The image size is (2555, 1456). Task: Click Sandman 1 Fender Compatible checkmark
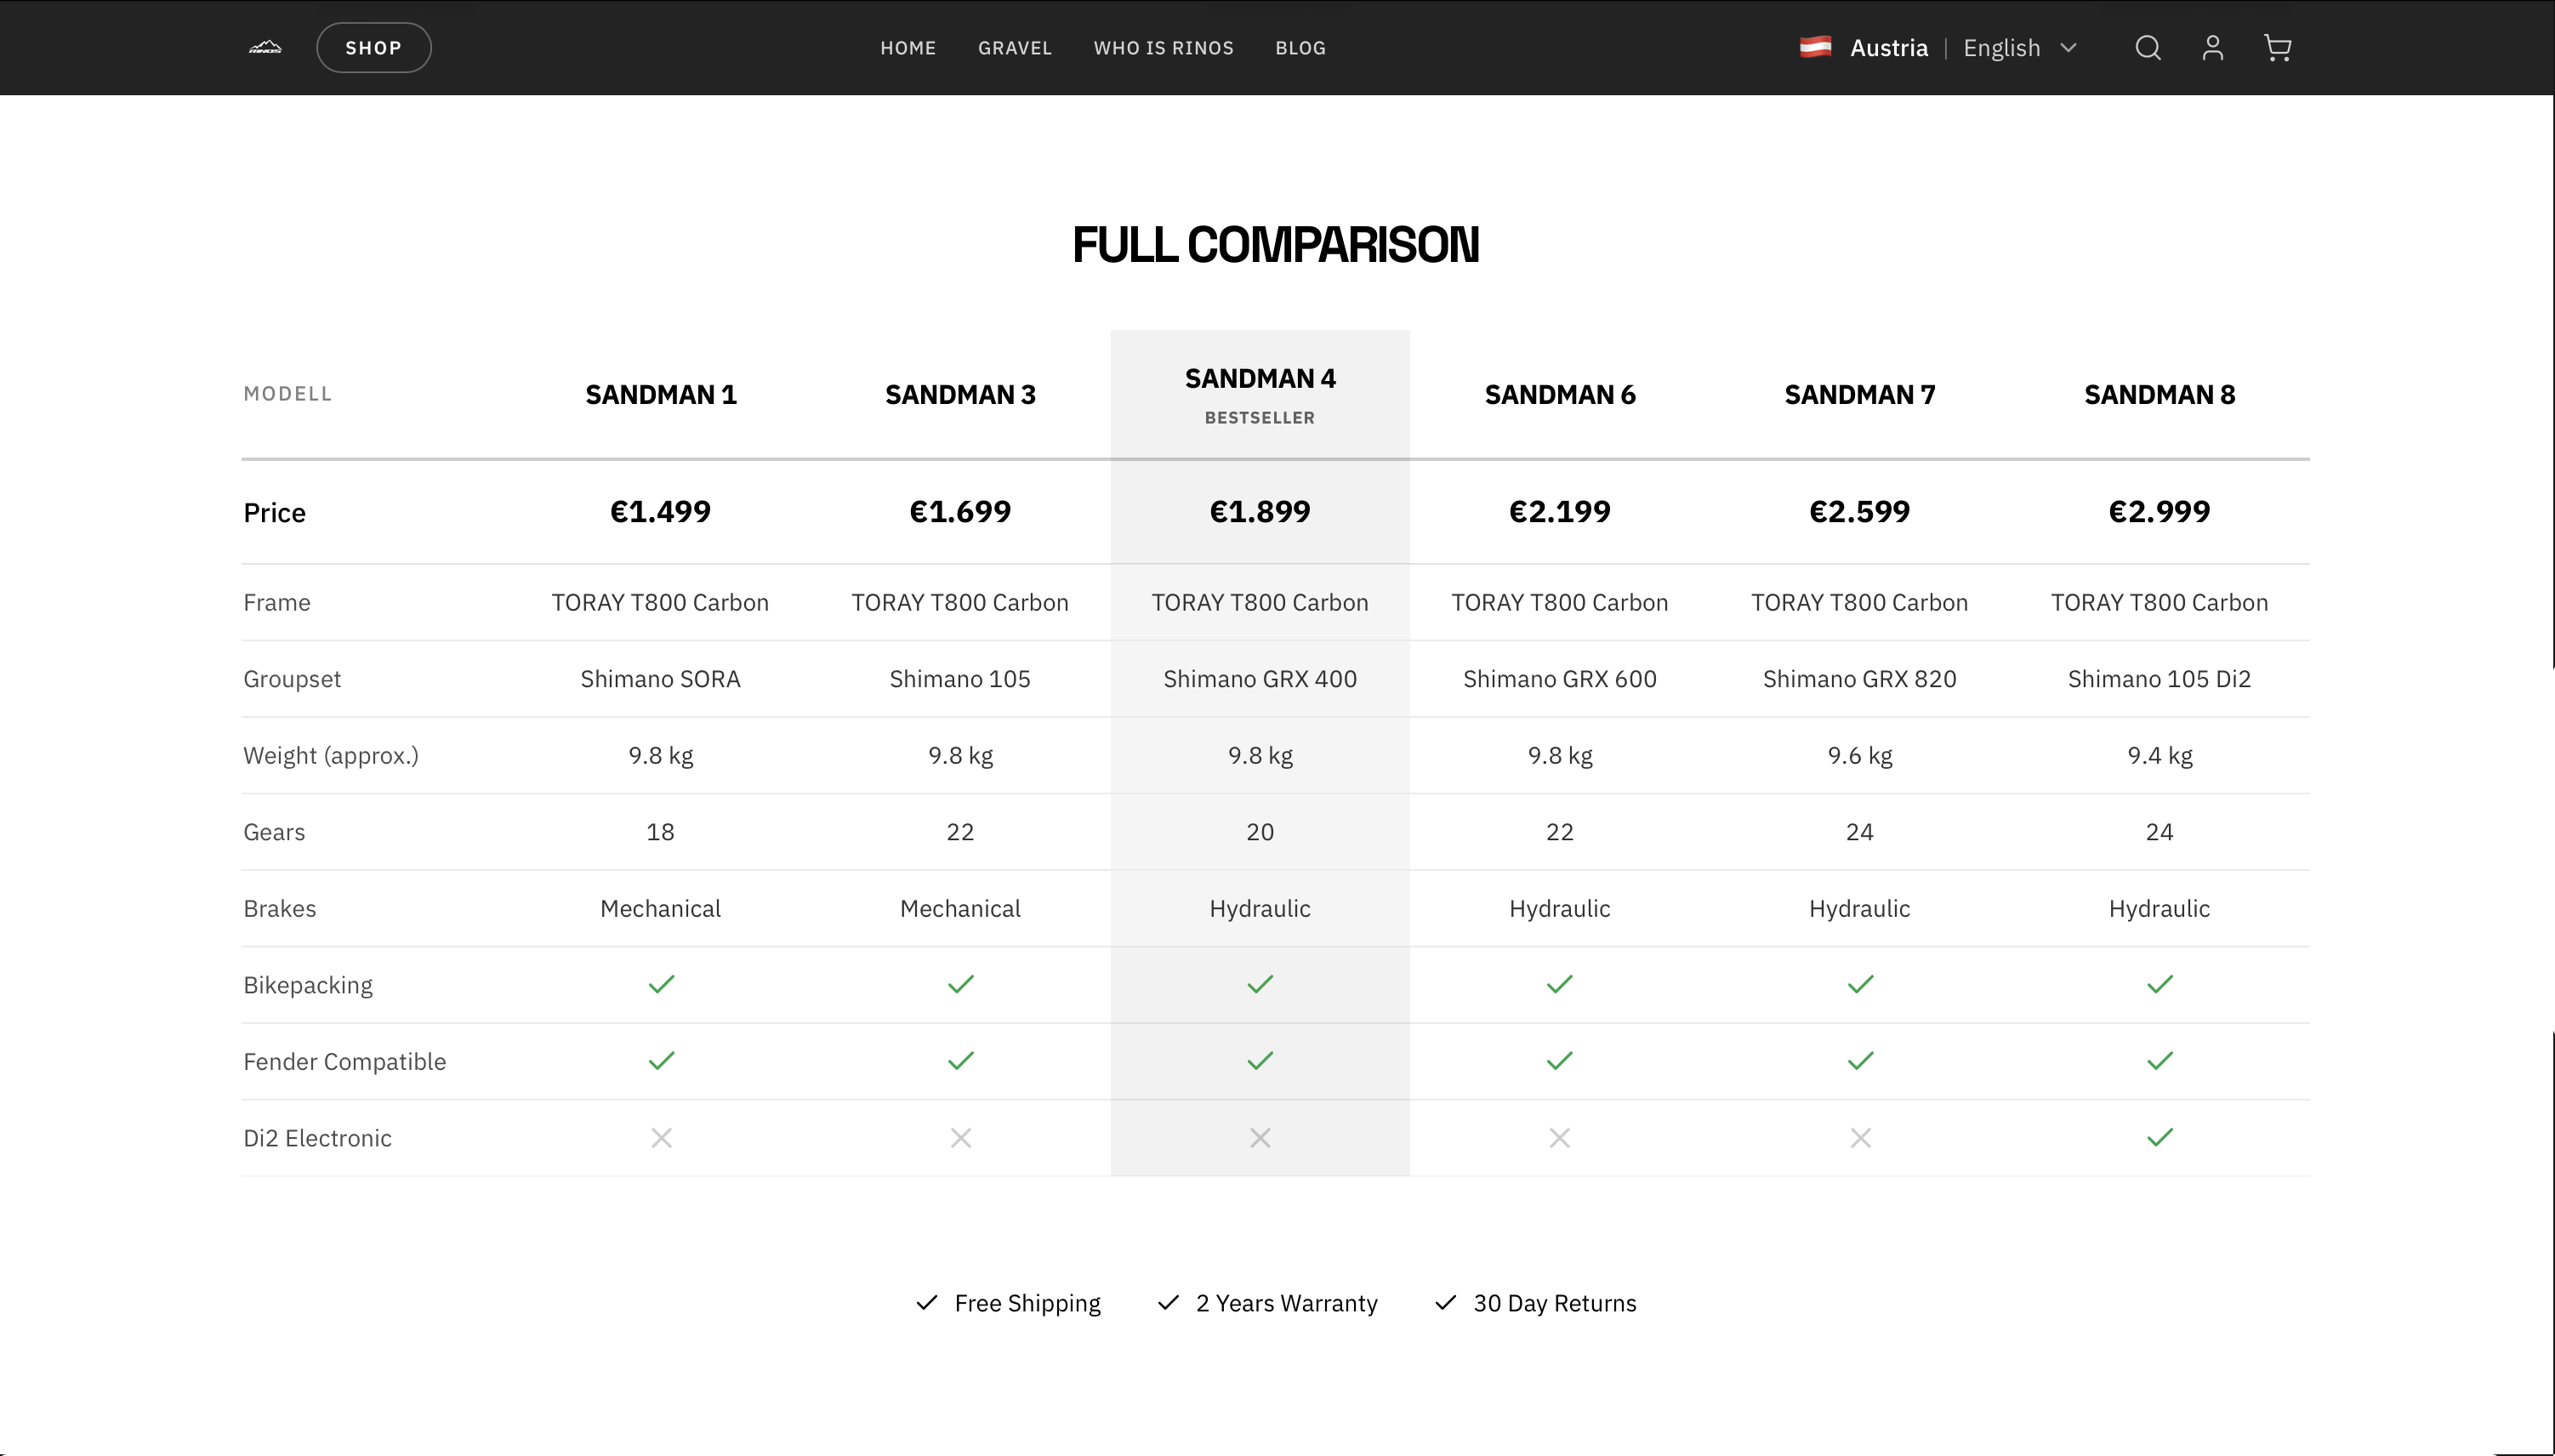coord(662,1061)
